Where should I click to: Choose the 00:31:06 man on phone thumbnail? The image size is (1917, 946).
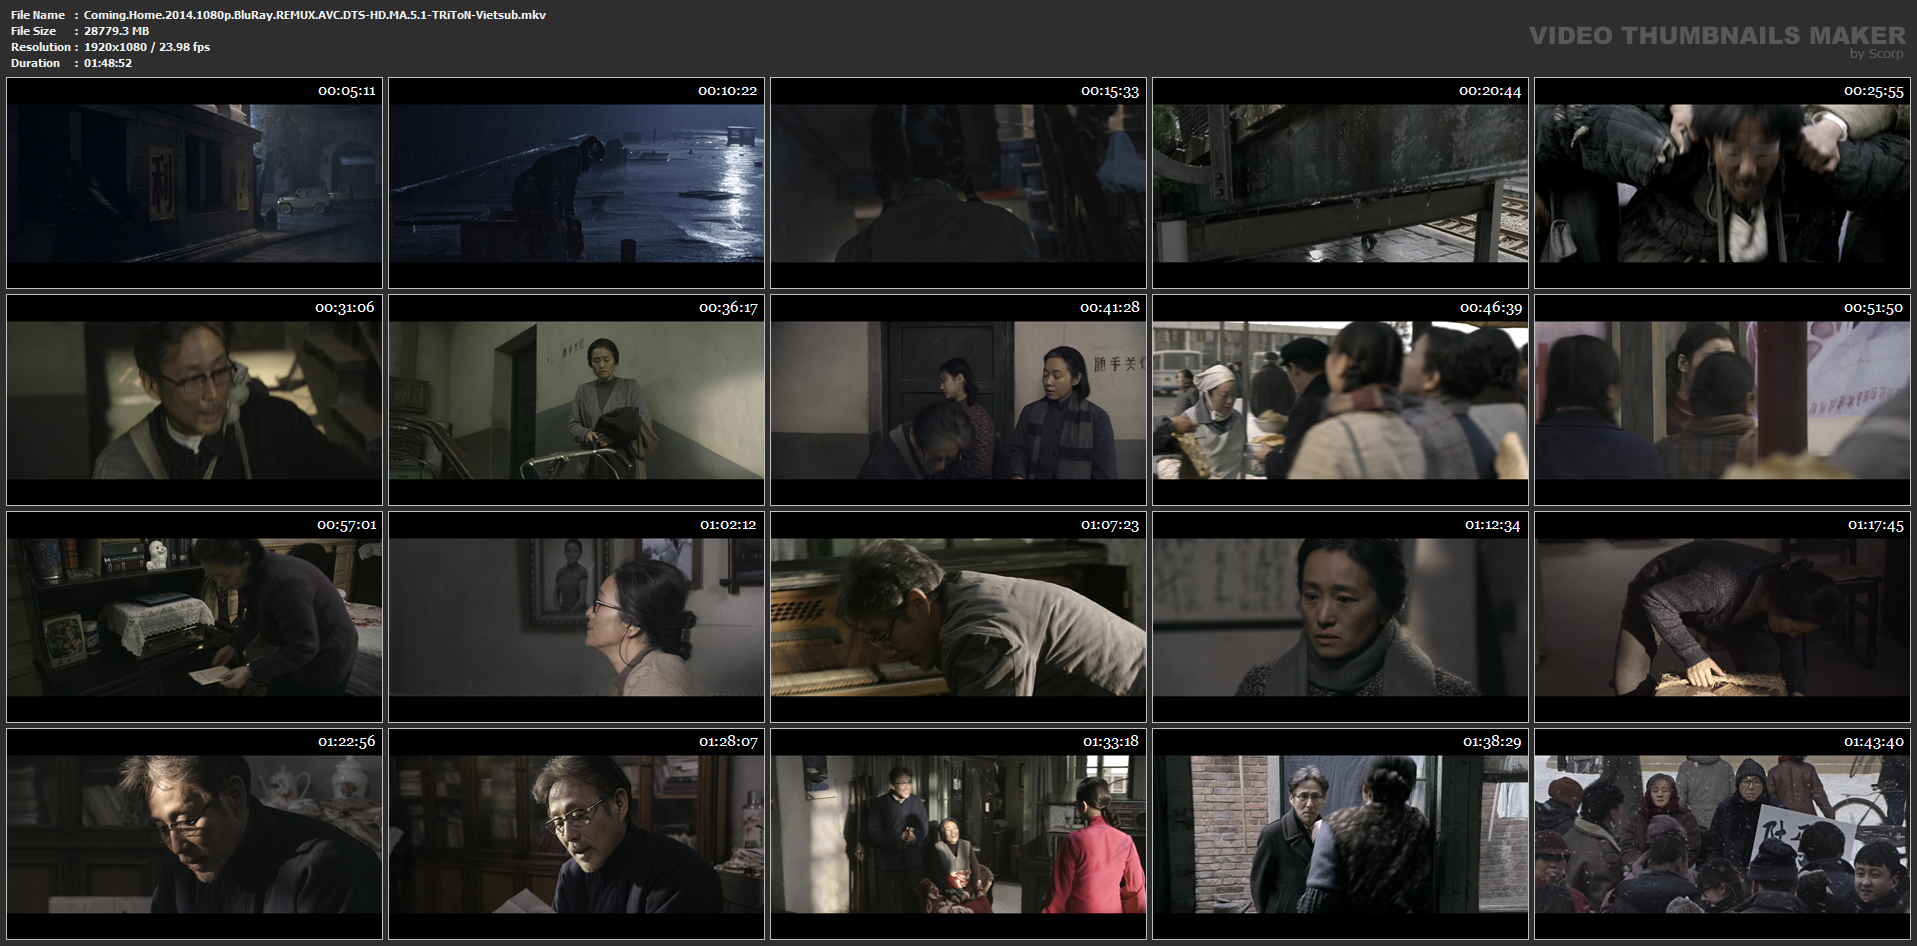point(194,400)
